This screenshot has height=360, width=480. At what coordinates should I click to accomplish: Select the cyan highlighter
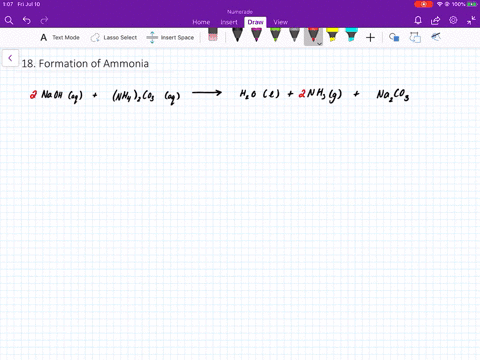(x=351, y=35)
